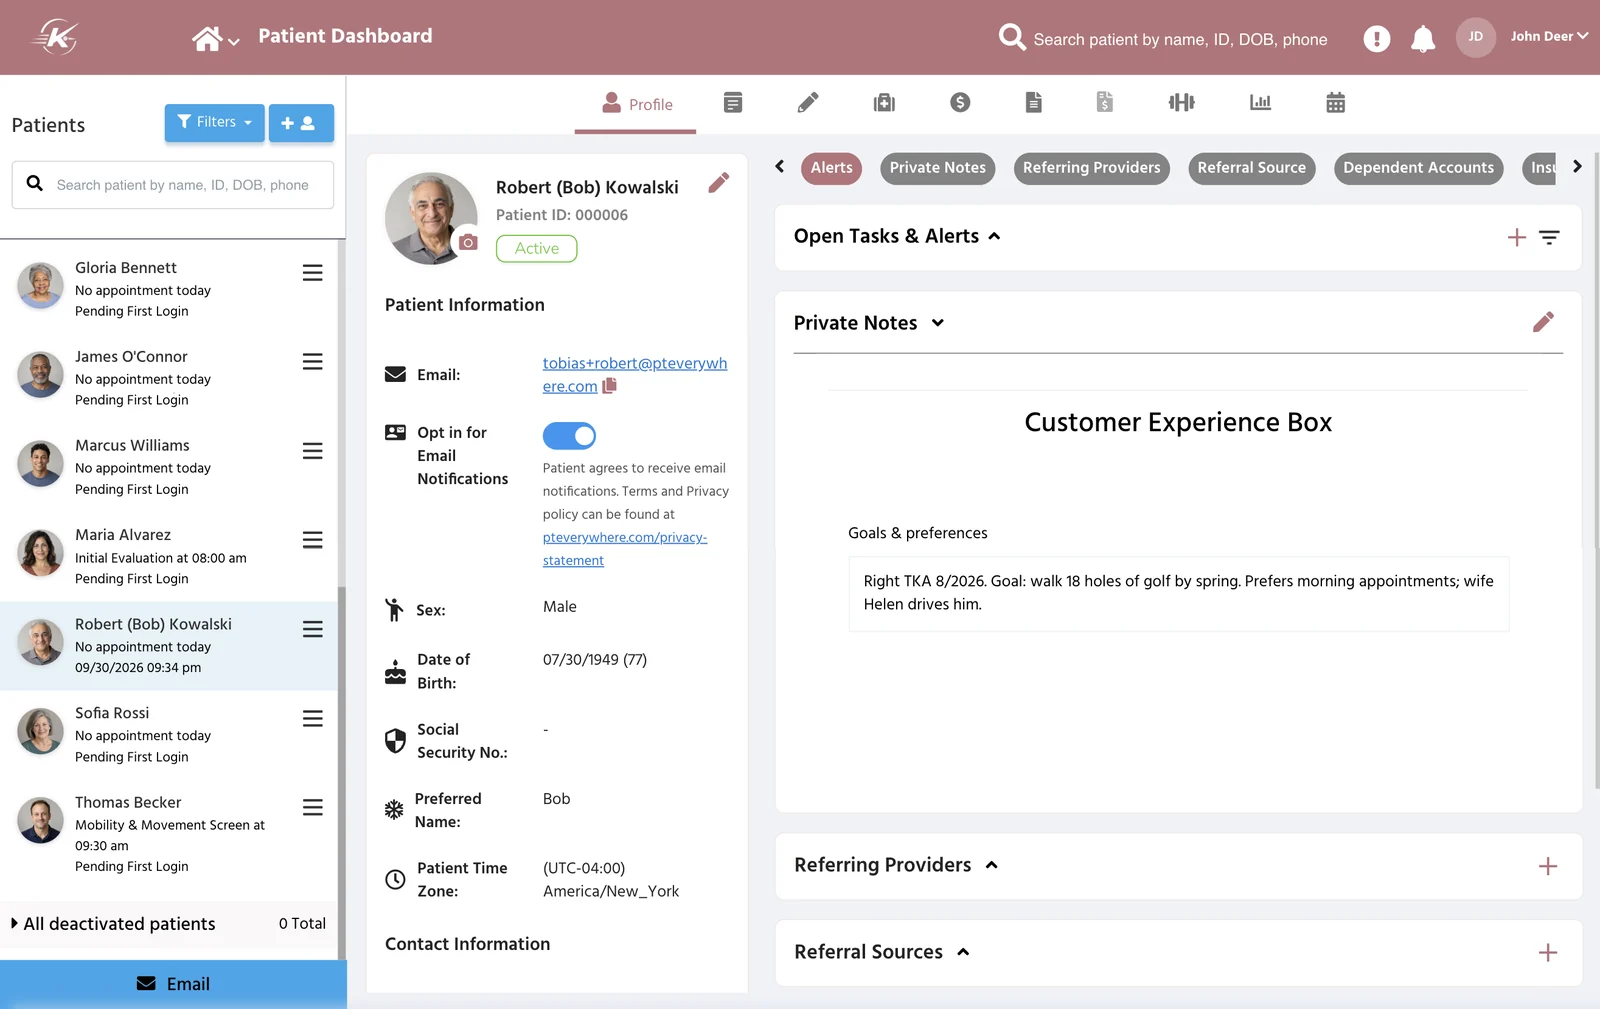
Task: Click the Active status badge
Action: coord(537,248)
